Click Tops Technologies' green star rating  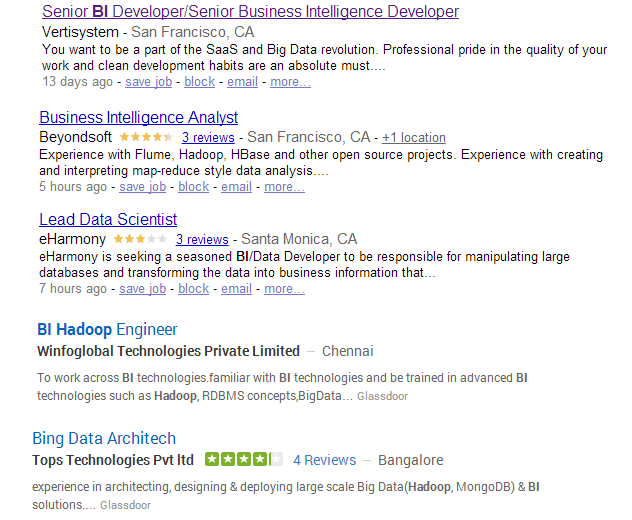[244, 459]
